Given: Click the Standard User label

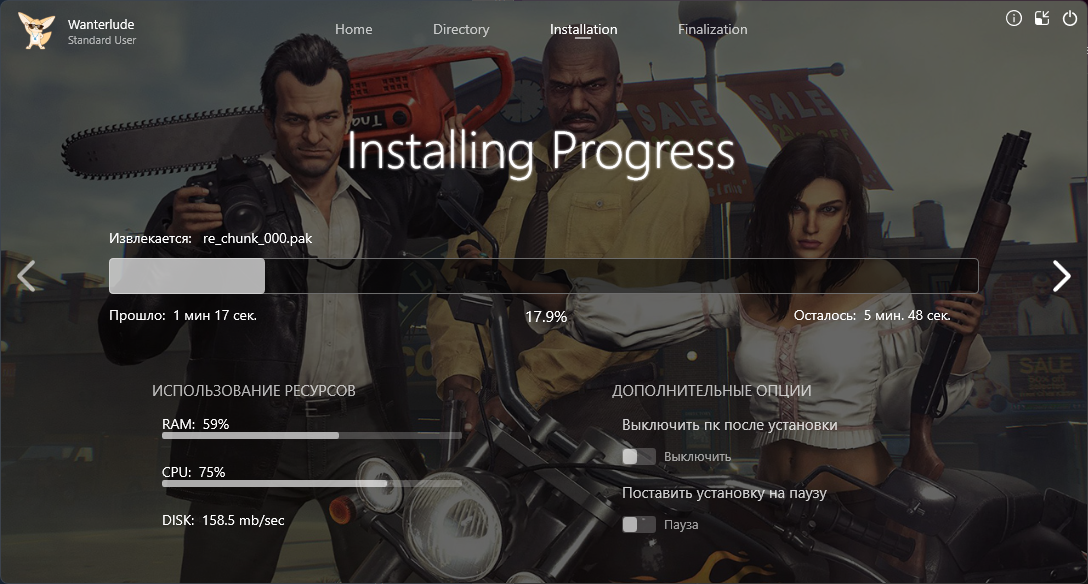Looking at the screenshot, I should click(102, 40).
